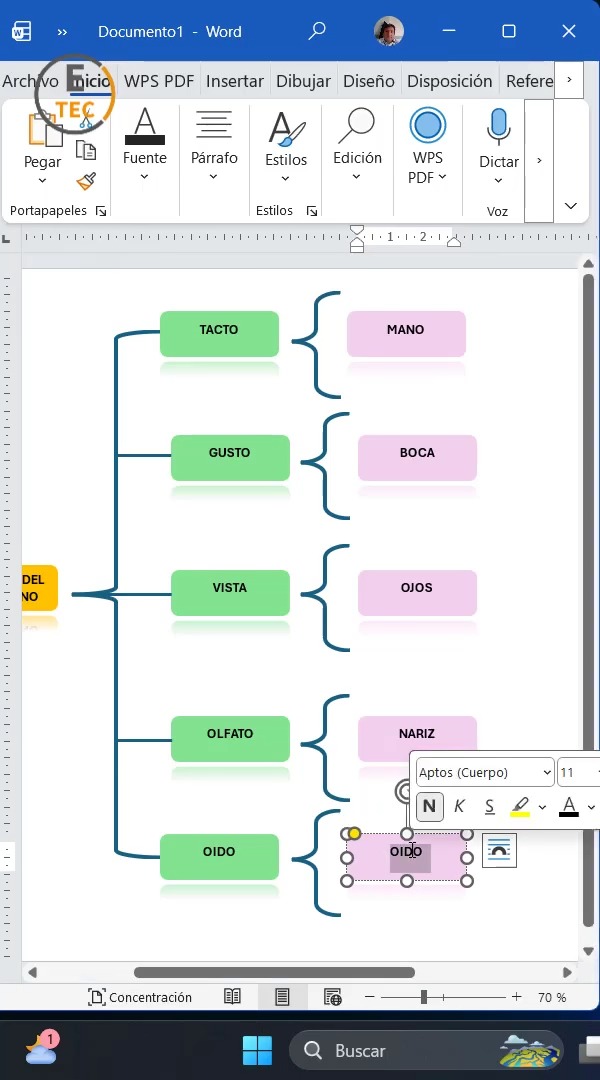The image size is (600, 1080).
Task: Switch to Web Layout view icon
Action: point(333,997)
